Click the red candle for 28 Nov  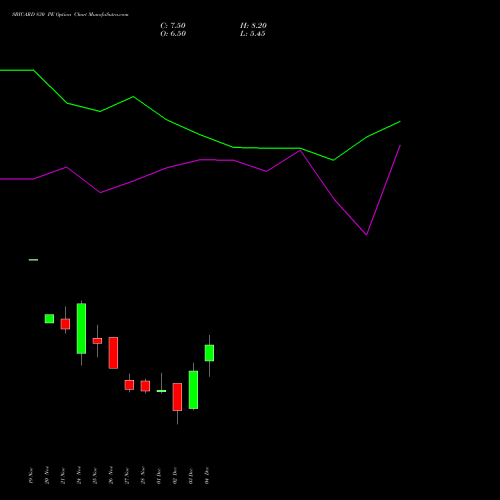(x=145, y=386)
